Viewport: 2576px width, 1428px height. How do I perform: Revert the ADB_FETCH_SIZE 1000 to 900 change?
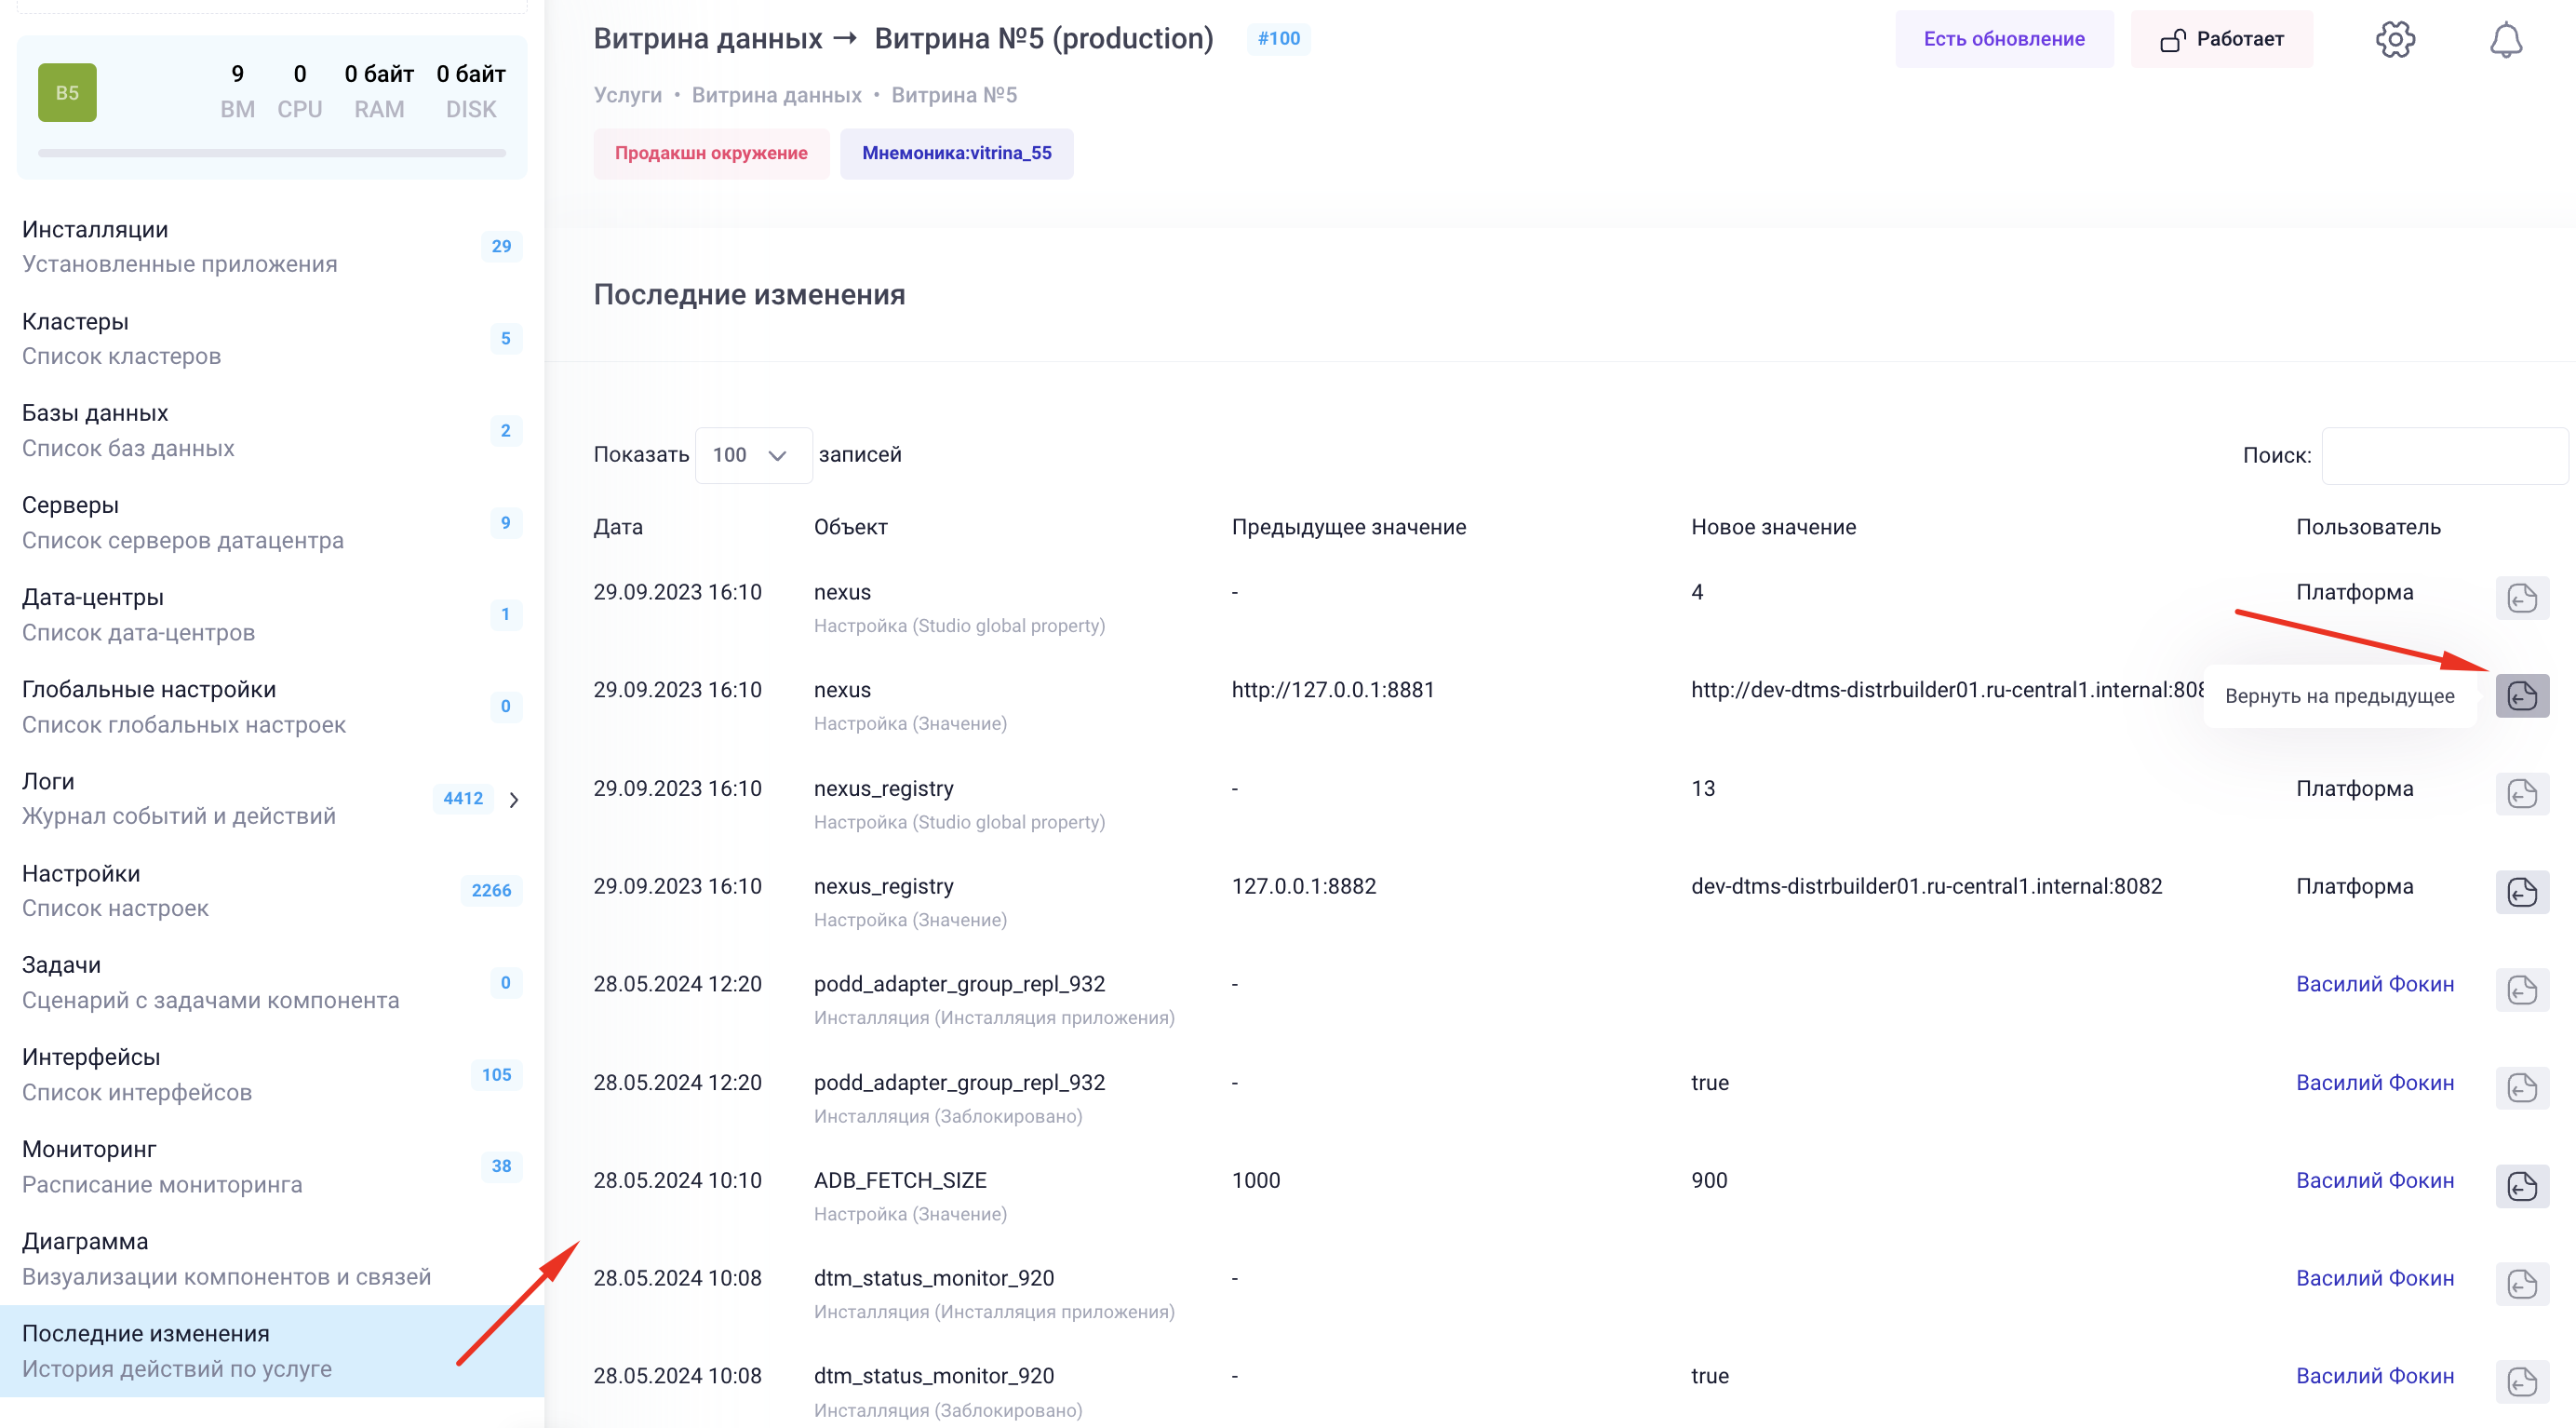click(x=2521, y=1186)
